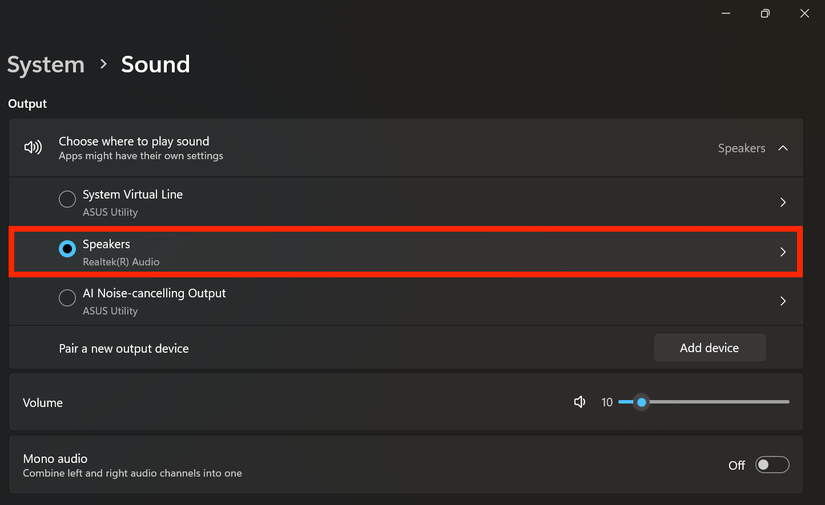Click the breadcrumb separator arrow
Viewport: 825px width, 505px height.
(x=103, y=65)
